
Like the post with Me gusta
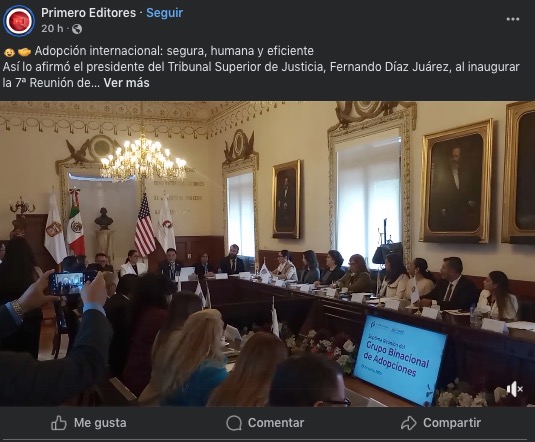point(89,423)
